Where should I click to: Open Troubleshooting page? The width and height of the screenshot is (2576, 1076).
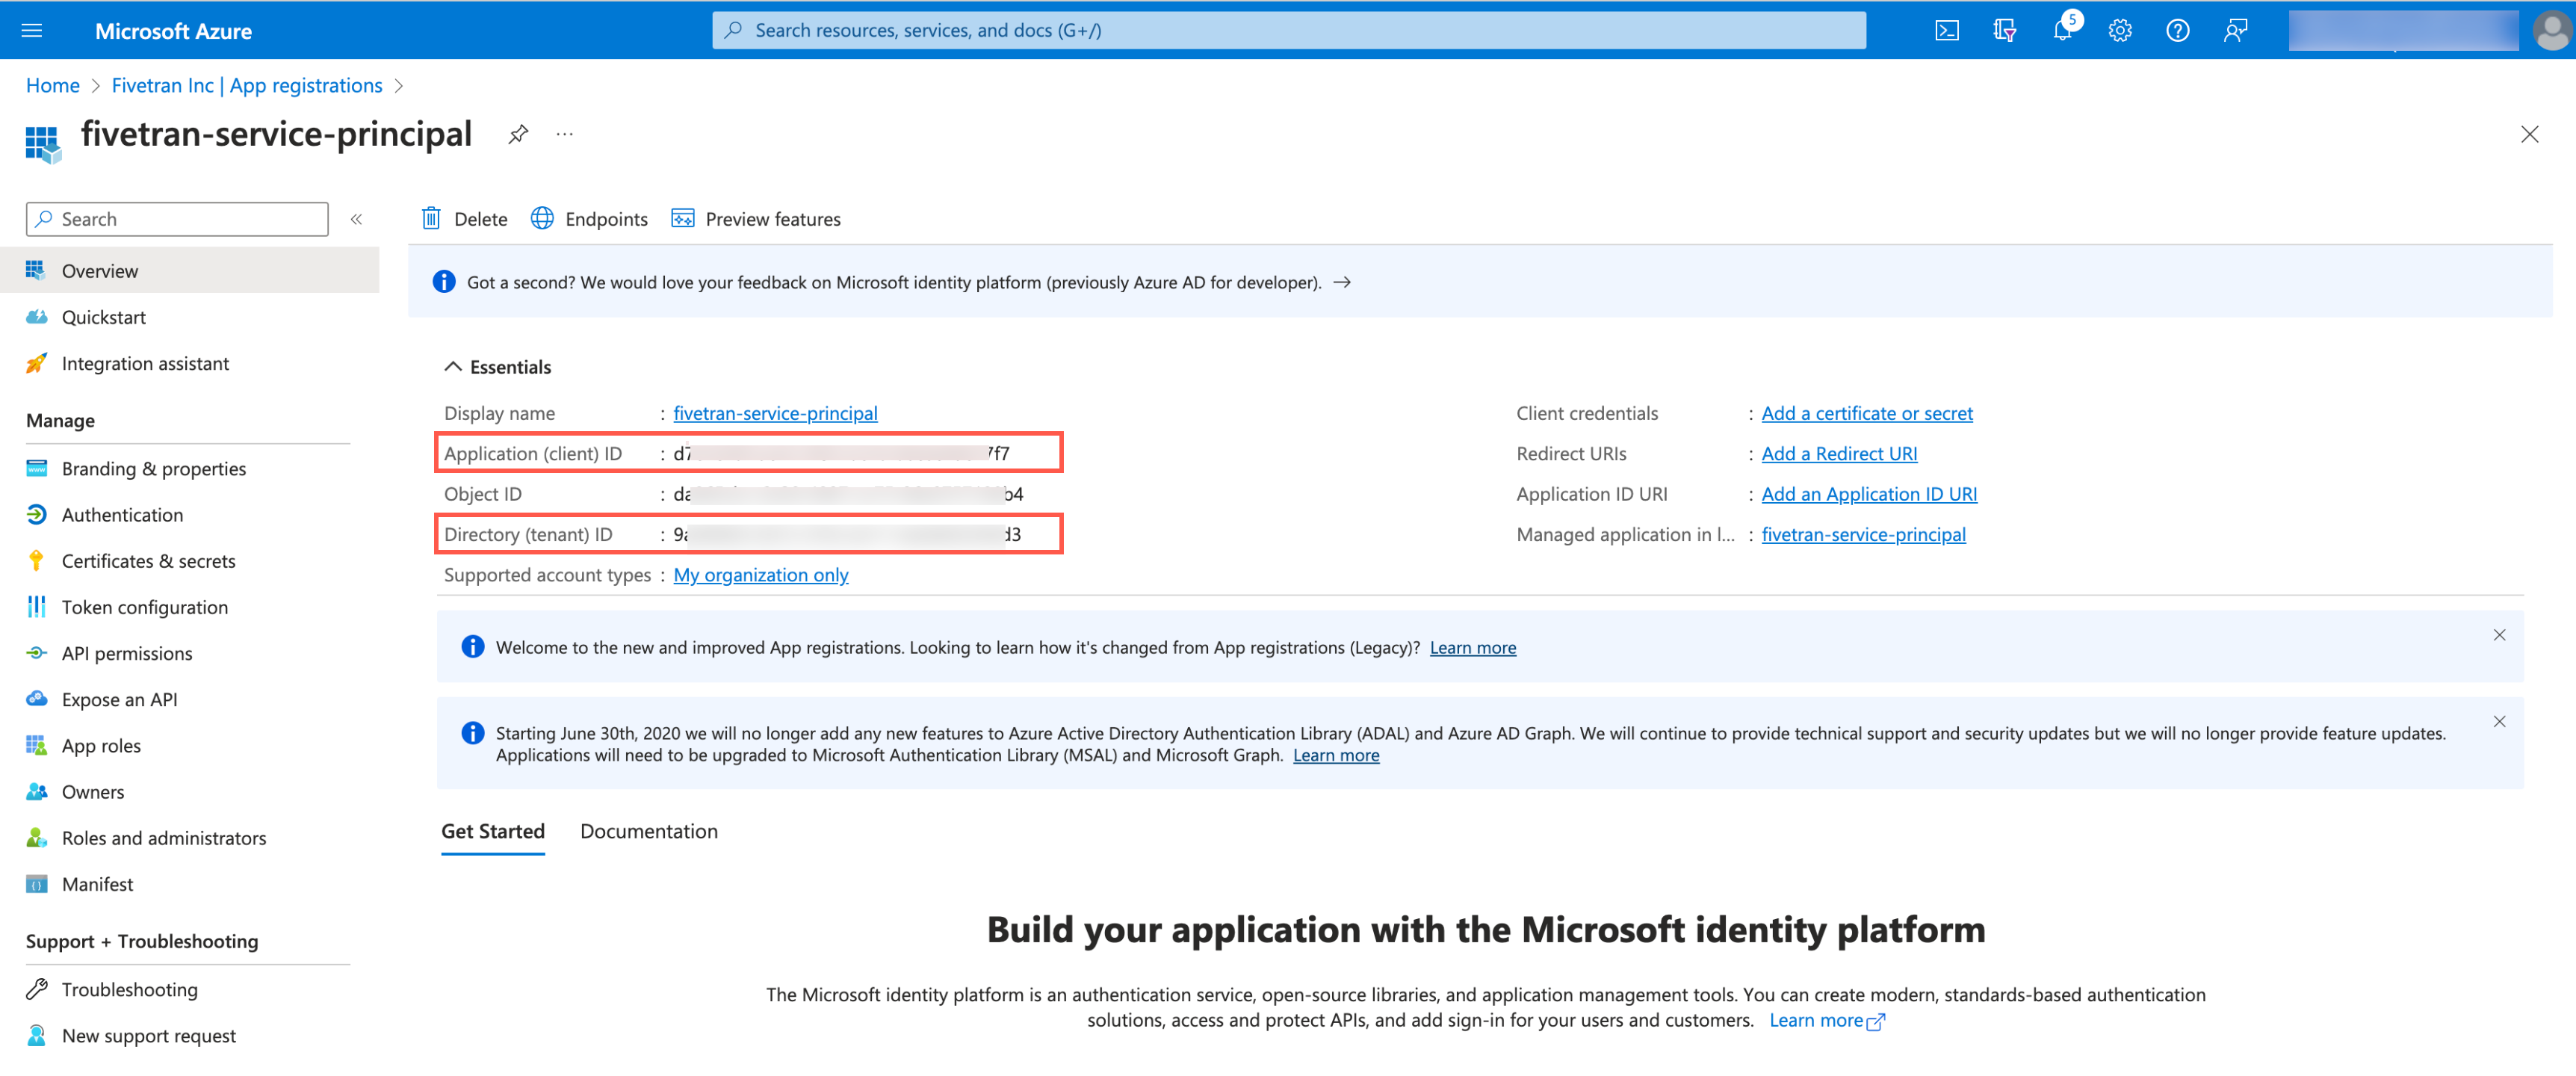(190, 989)
